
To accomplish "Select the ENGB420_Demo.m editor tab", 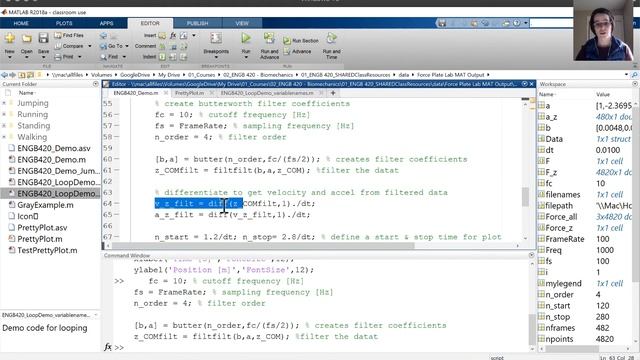I will coord(136,93).
